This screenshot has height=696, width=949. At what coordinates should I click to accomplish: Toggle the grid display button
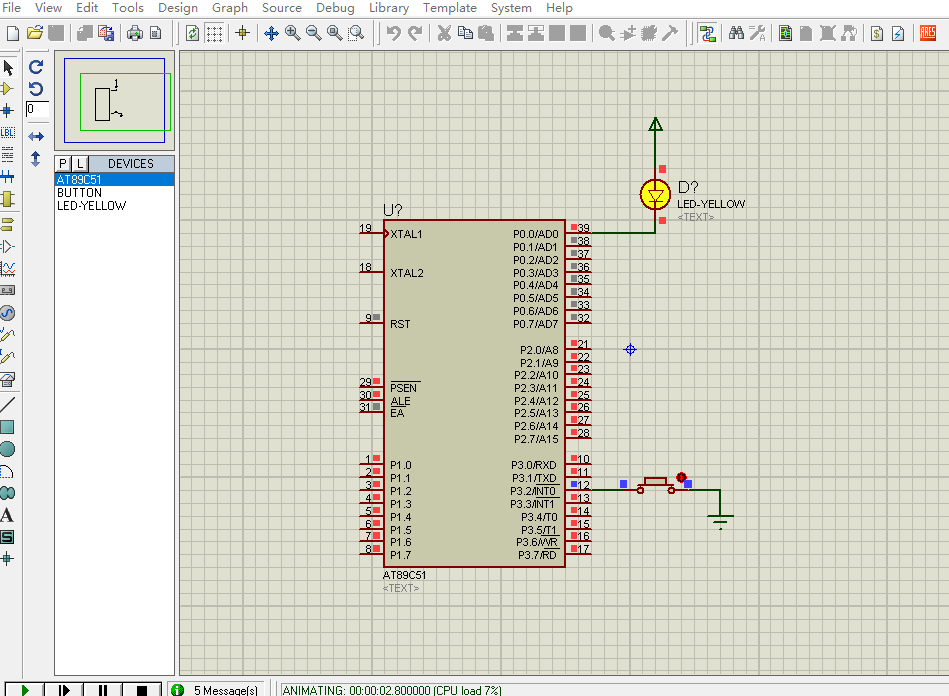pyautogui.click(x=214, y=33)
